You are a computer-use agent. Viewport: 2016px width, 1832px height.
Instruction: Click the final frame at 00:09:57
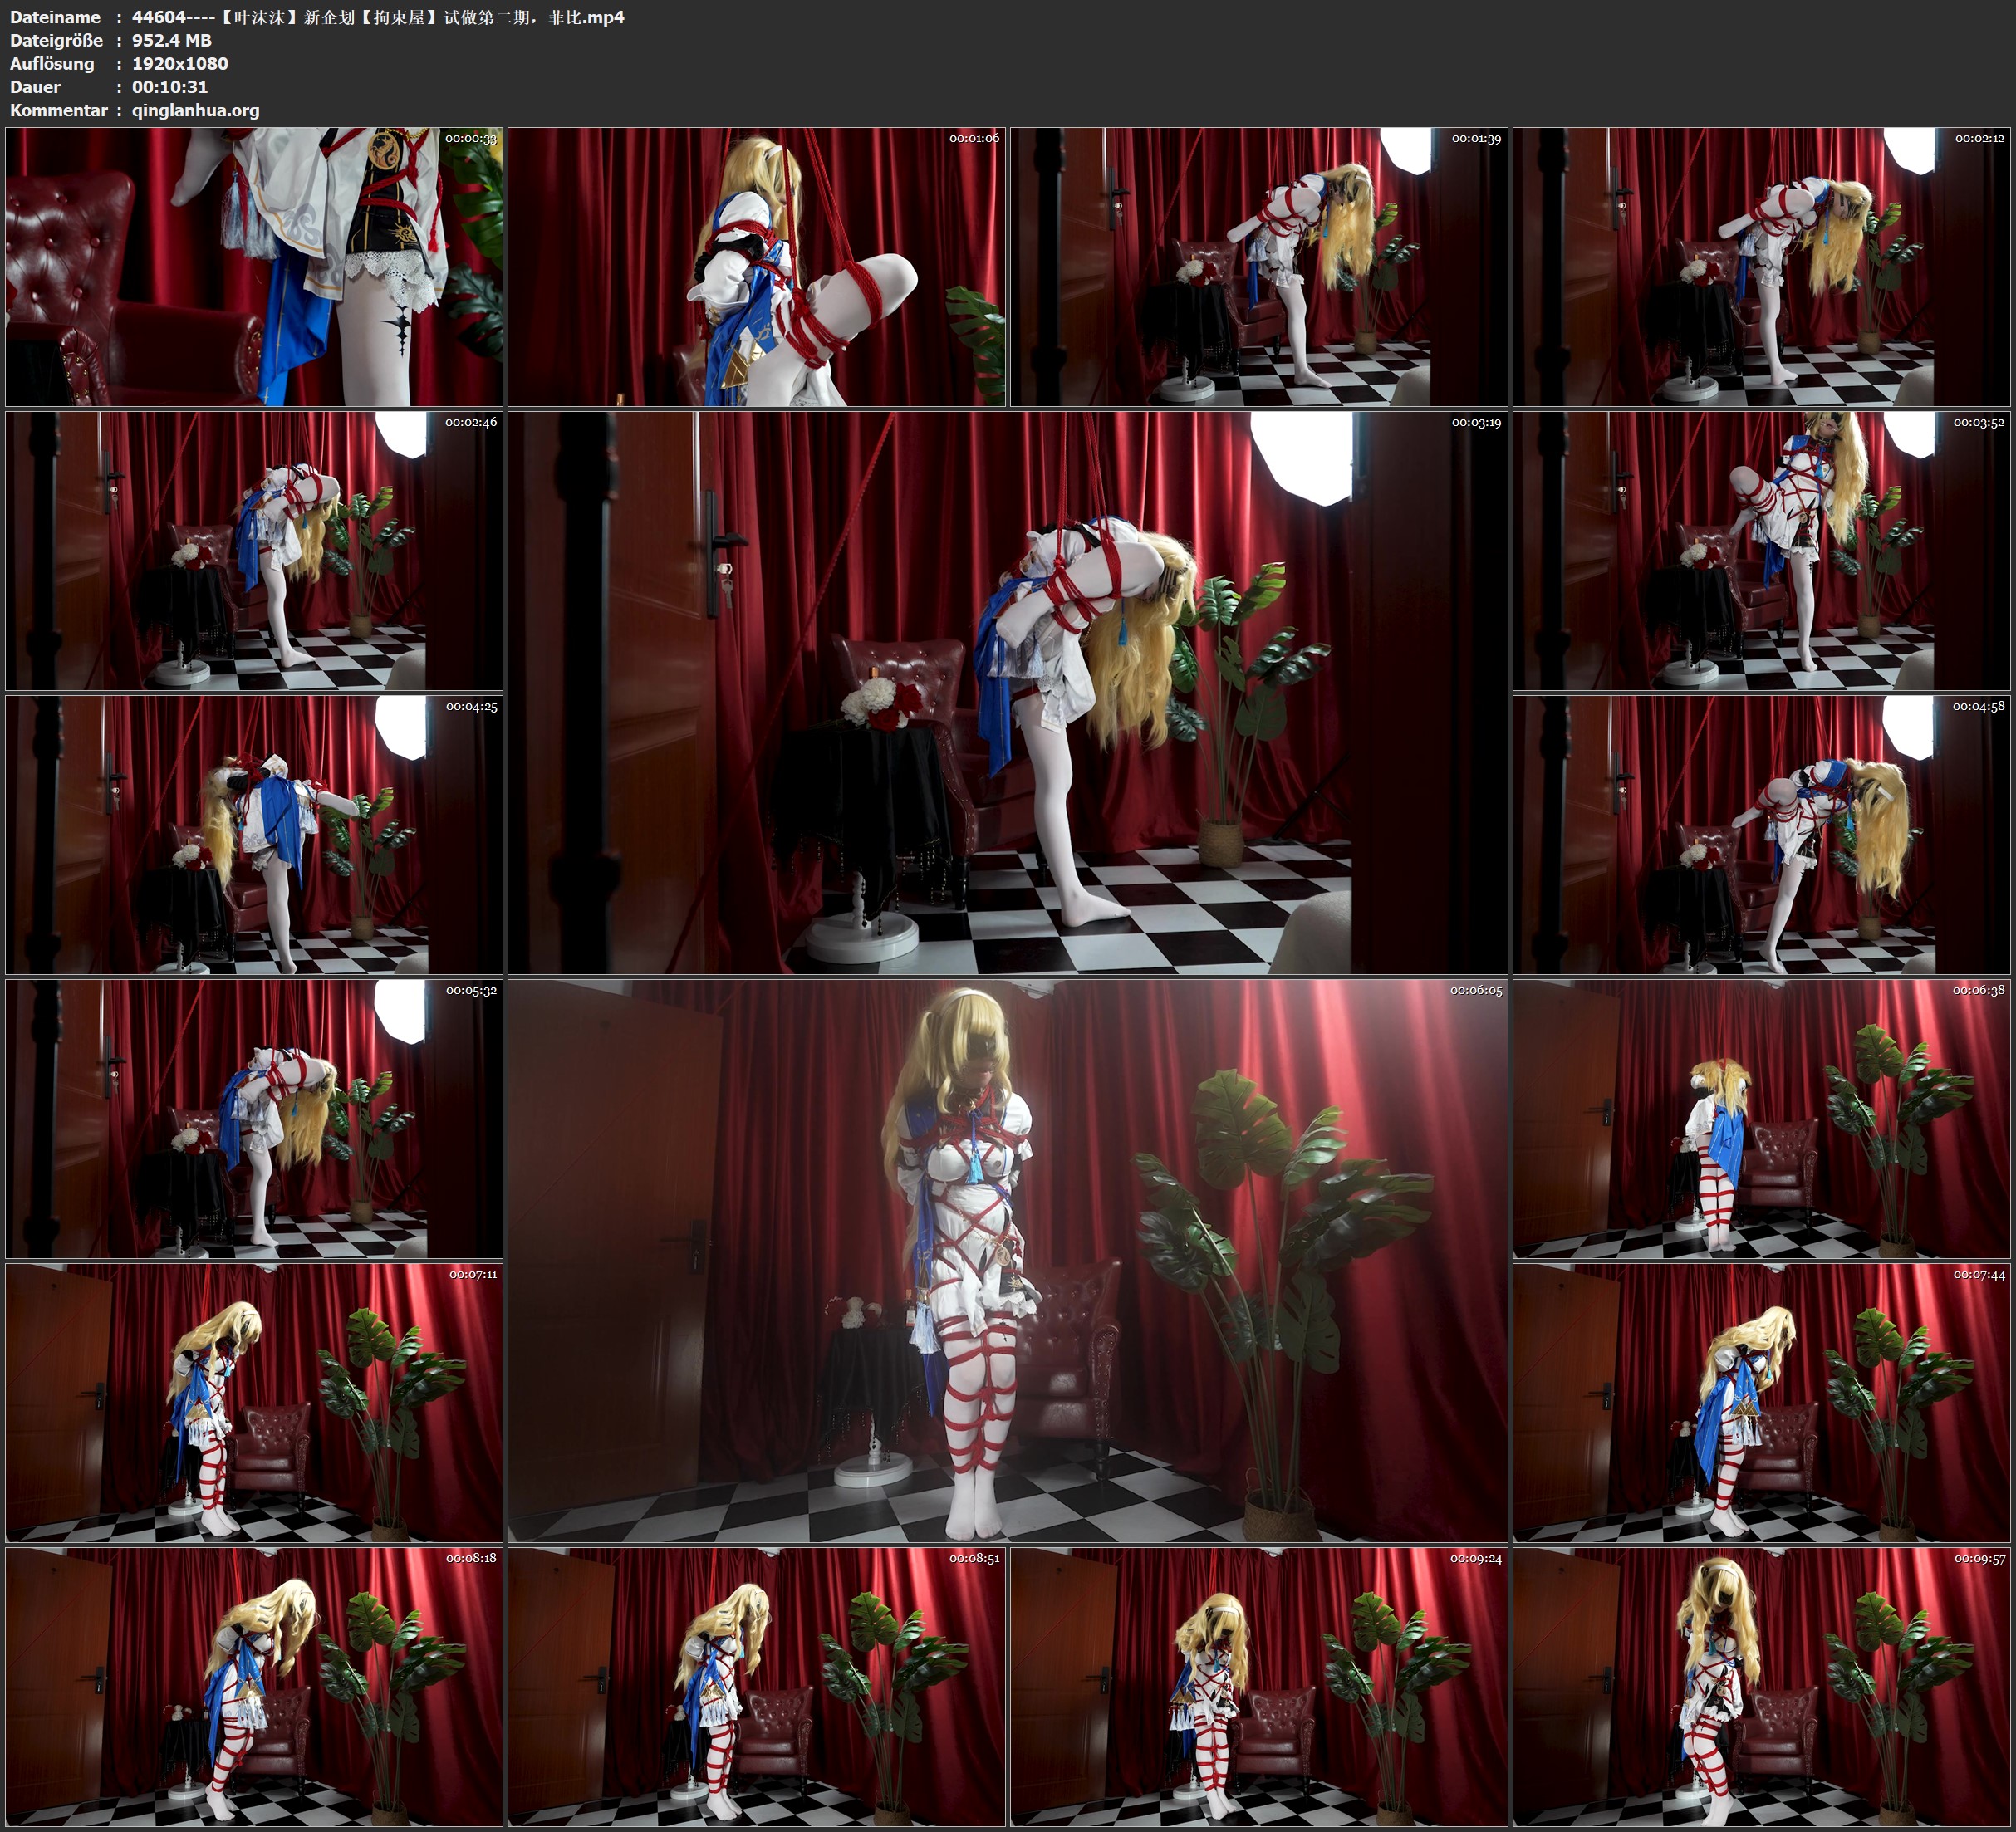tap(1762, 1686)
